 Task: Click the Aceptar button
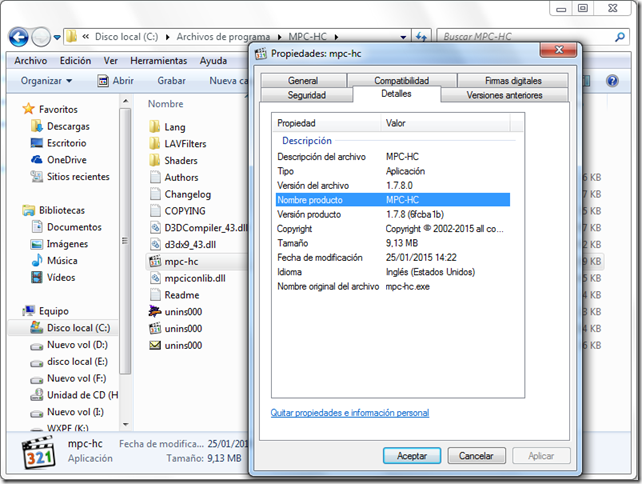(412, 456)
